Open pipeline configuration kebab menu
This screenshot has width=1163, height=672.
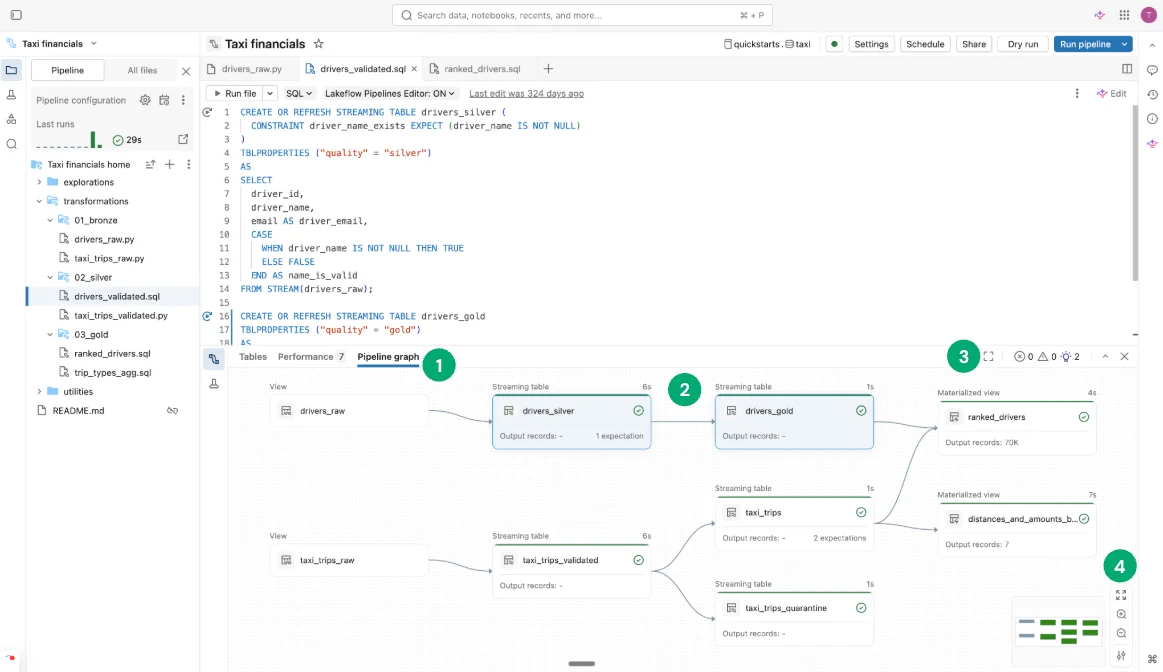point(183,100)
